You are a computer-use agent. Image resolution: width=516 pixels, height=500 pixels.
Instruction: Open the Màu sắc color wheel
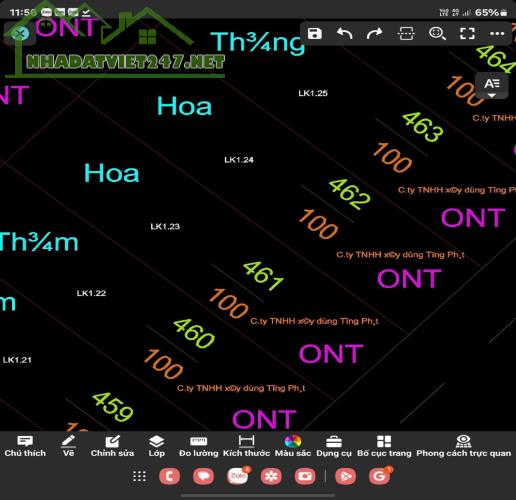point(293,446)
